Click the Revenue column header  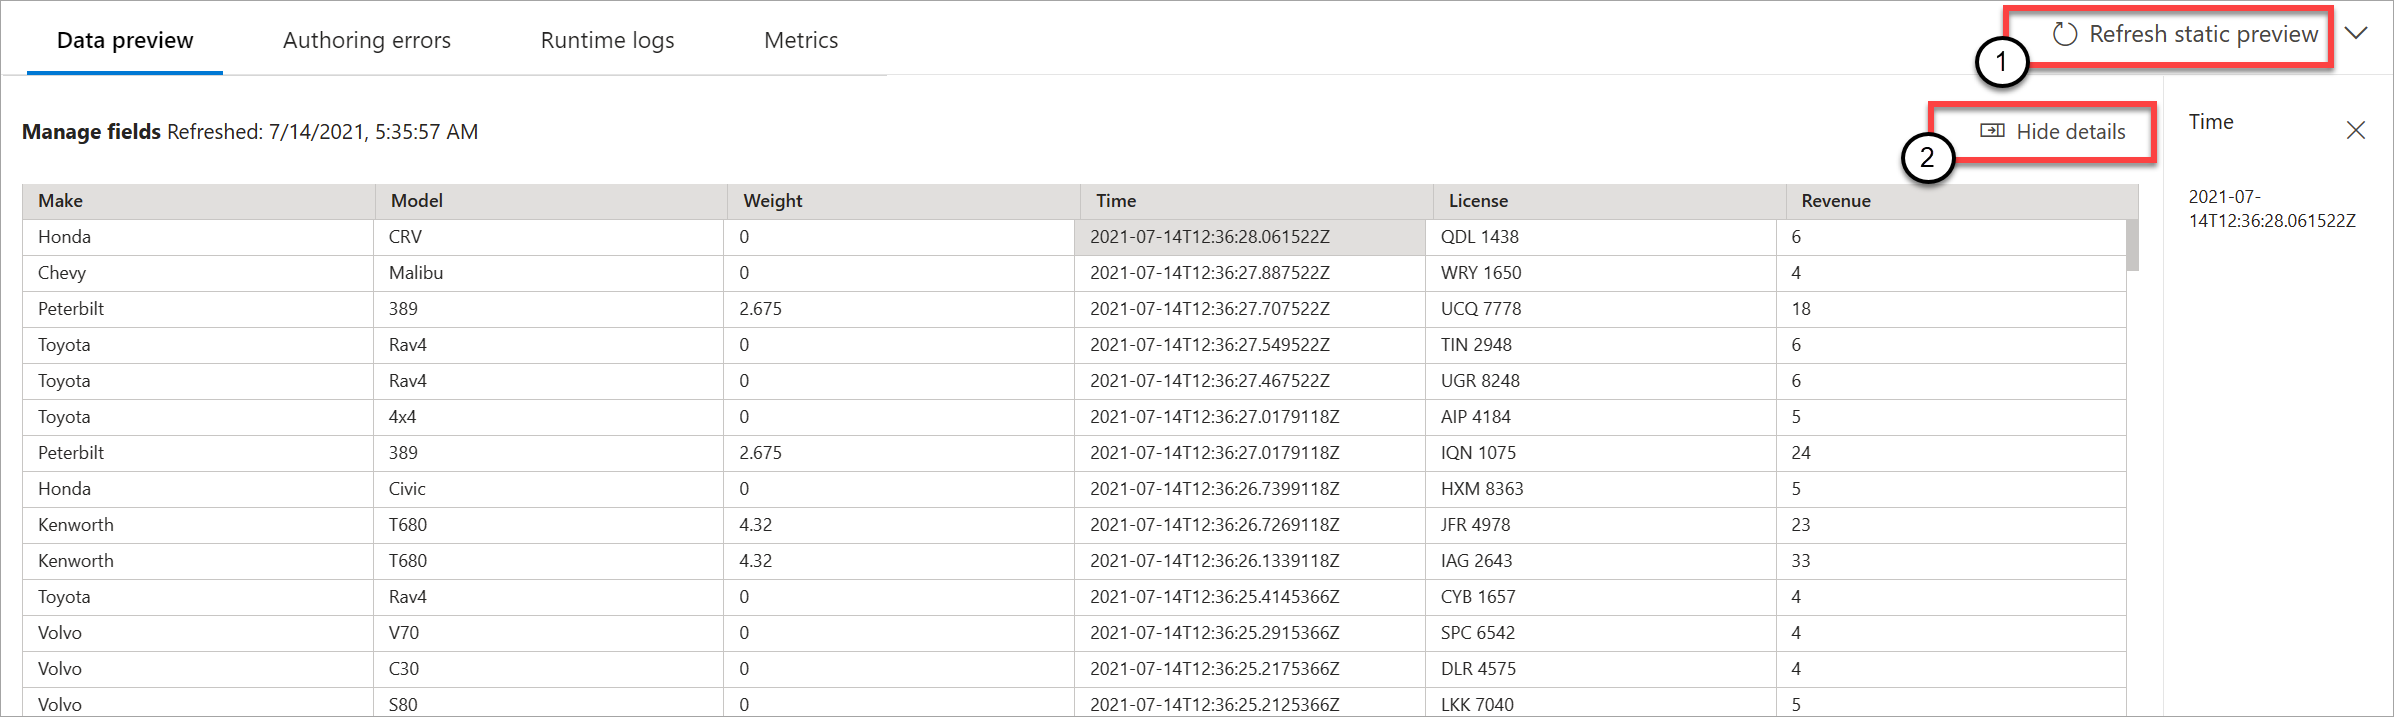[x=1835, y=201]
